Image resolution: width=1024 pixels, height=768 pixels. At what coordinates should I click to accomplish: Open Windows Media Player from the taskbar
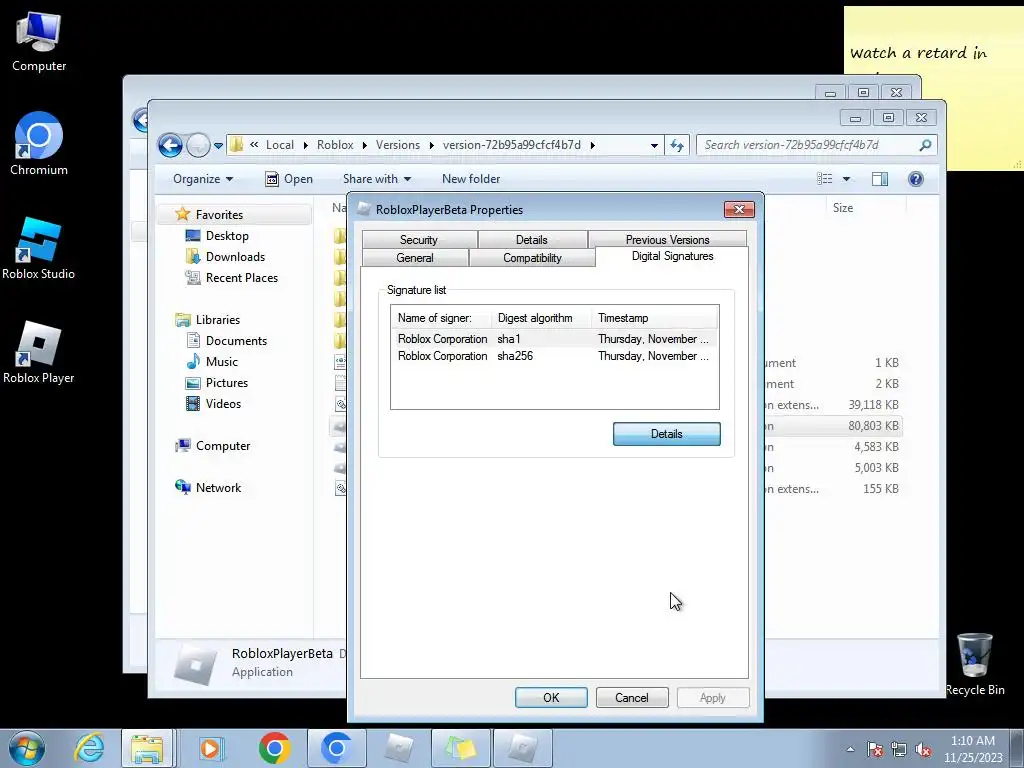pos(211,748)
